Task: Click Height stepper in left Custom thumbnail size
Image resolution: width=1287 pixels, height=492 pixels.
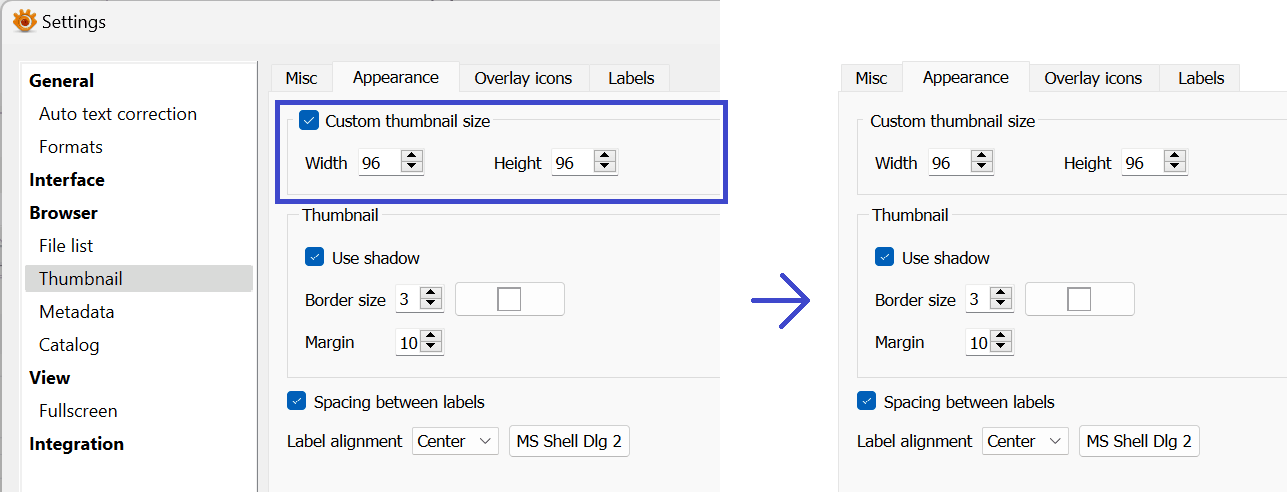Action: (x=604, y=162)
